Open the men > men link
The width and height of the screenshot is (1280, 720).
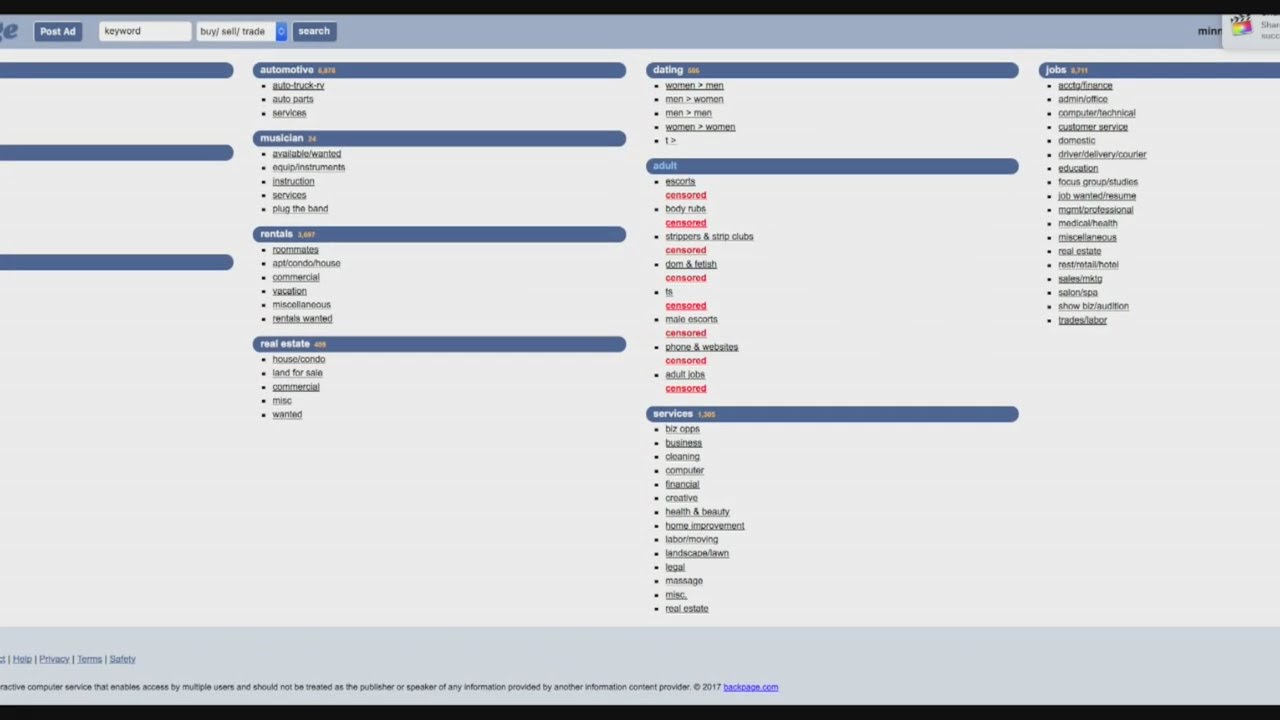(x=688, y=113)
